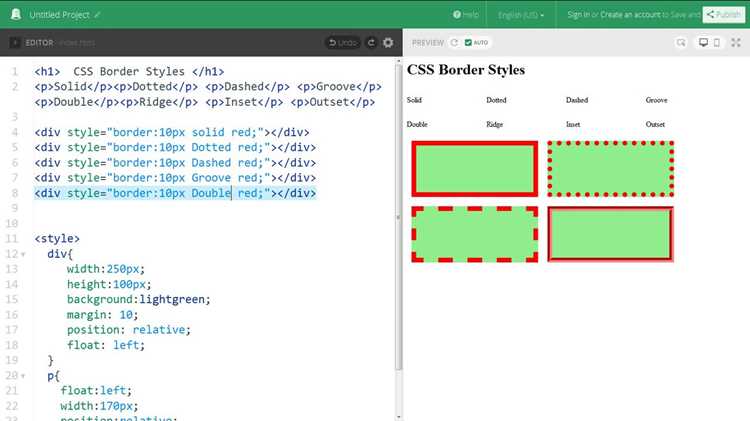750x421 pixels.
Task: Click the Publish button
Action: (724, 14)
